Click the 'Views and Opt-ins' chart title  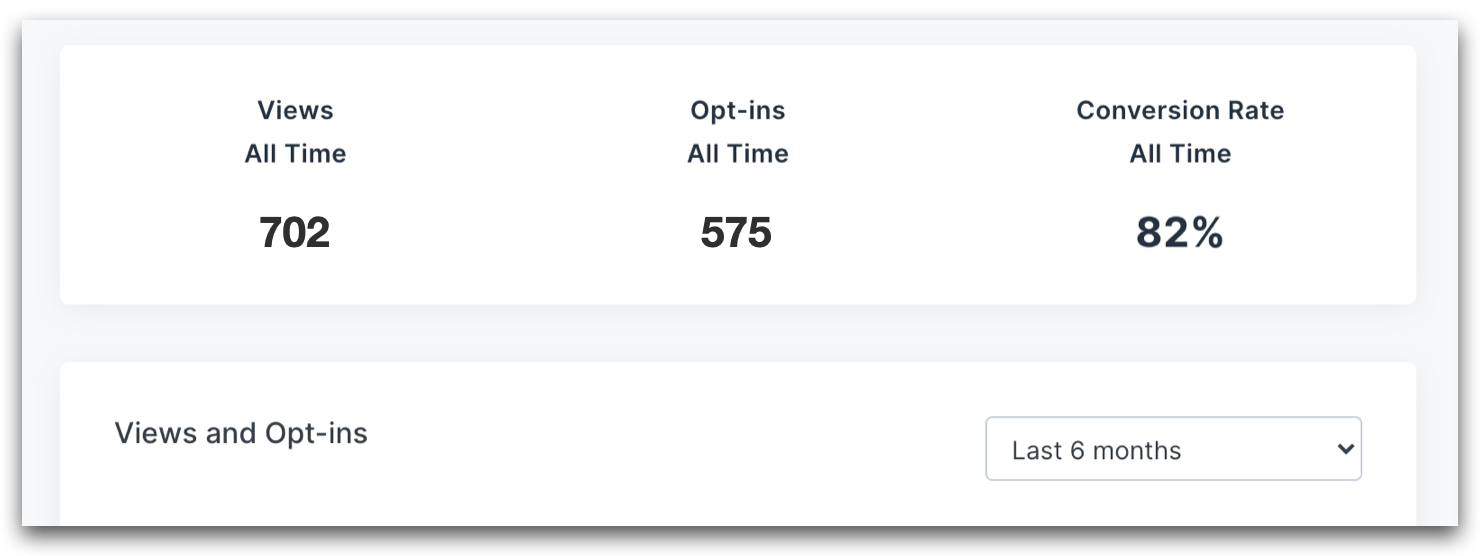coord(241,434)
